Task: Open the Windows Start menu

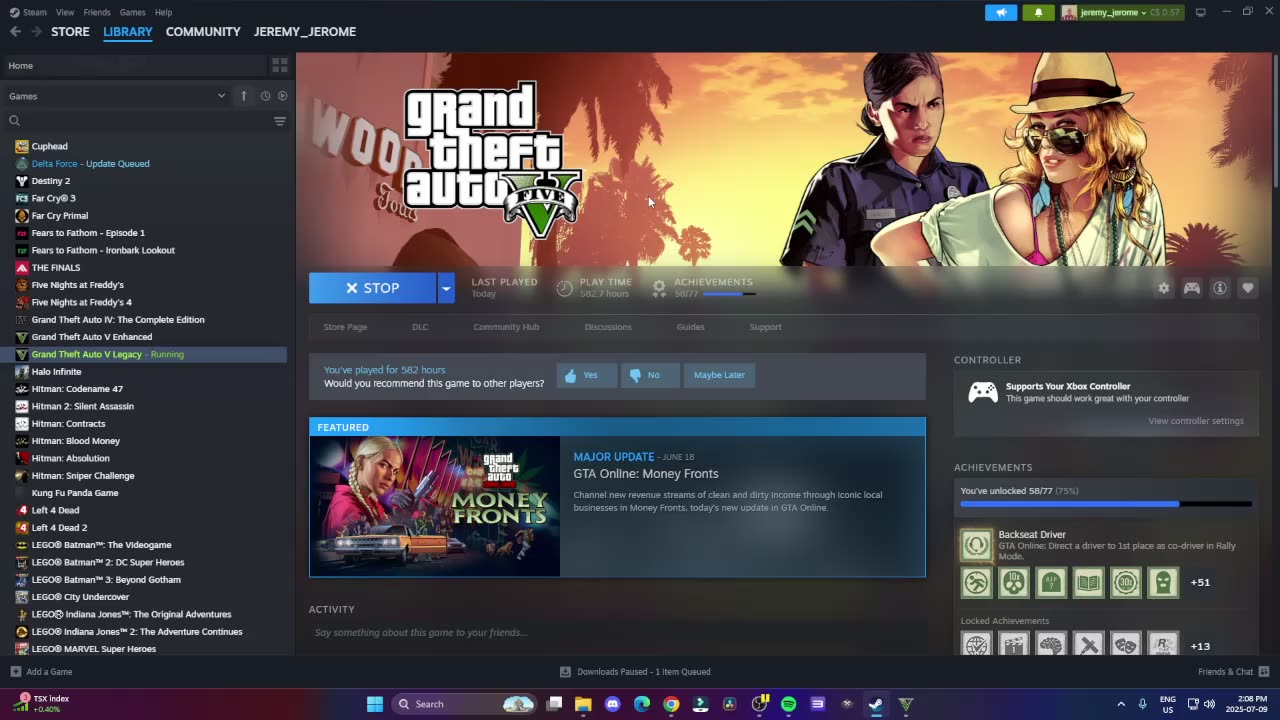Action: pos(375,704)
